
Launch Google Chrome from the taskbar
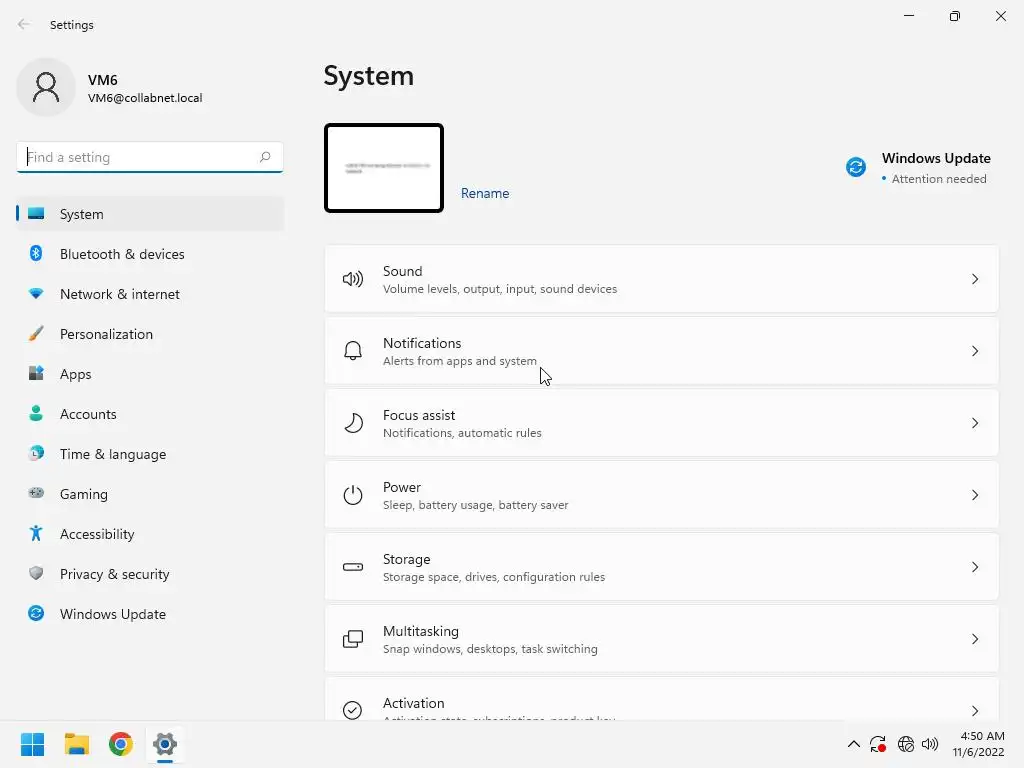coord(121,744)
